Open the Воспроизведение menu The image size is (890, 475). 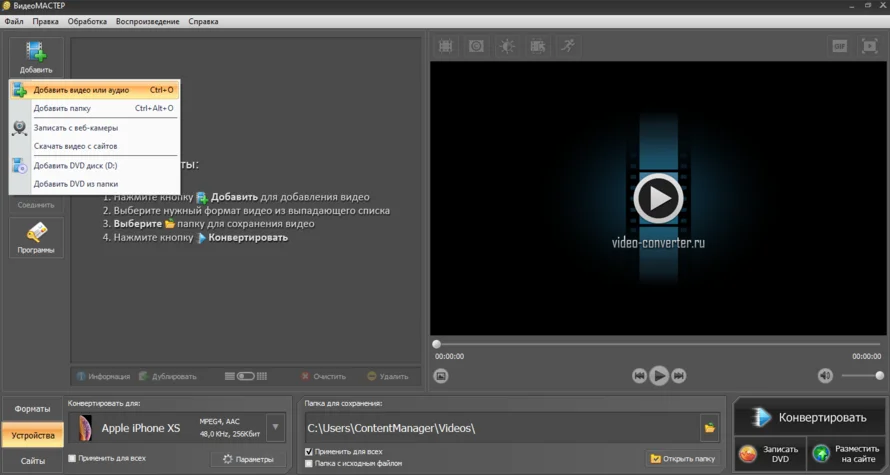click(x=148, y=21)
